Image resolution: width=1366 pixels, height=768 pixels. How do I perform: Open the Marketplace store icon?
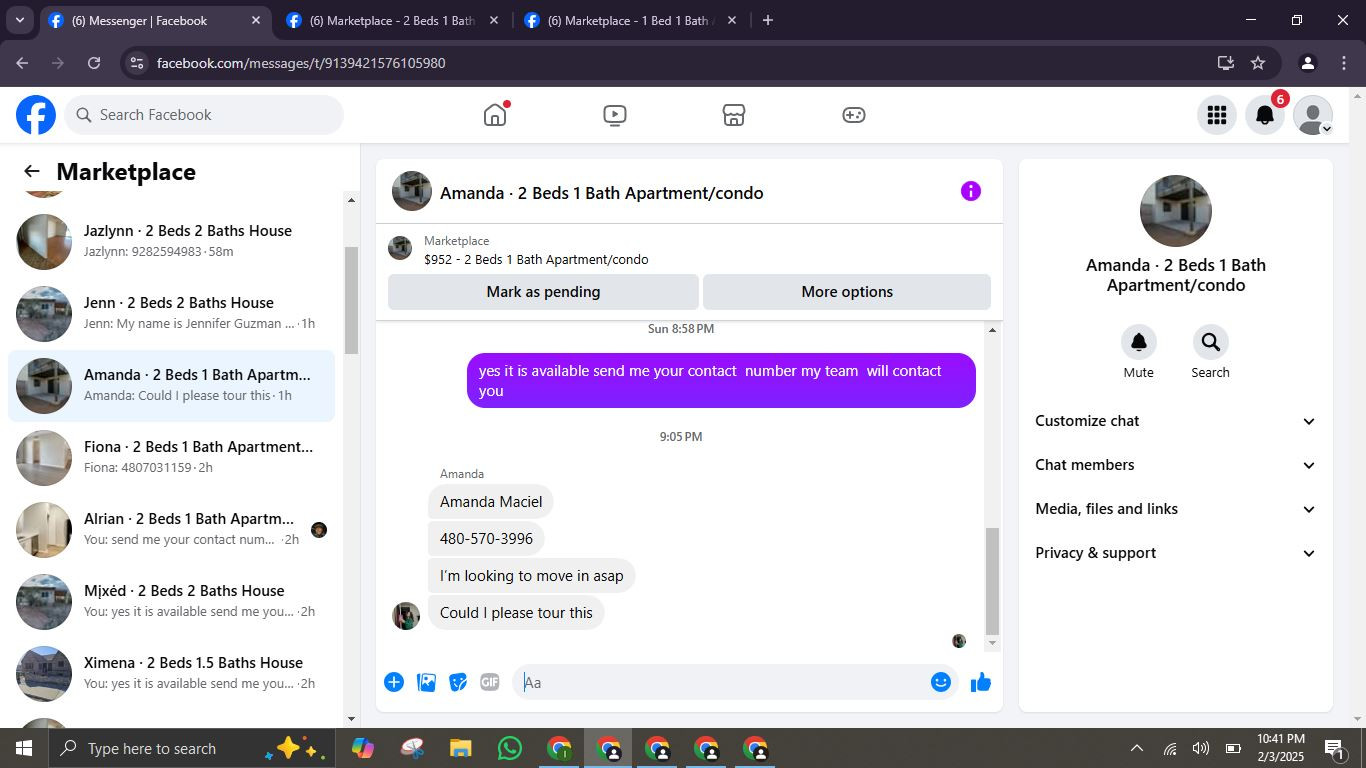pyautogui.click(x=734, y=115)
